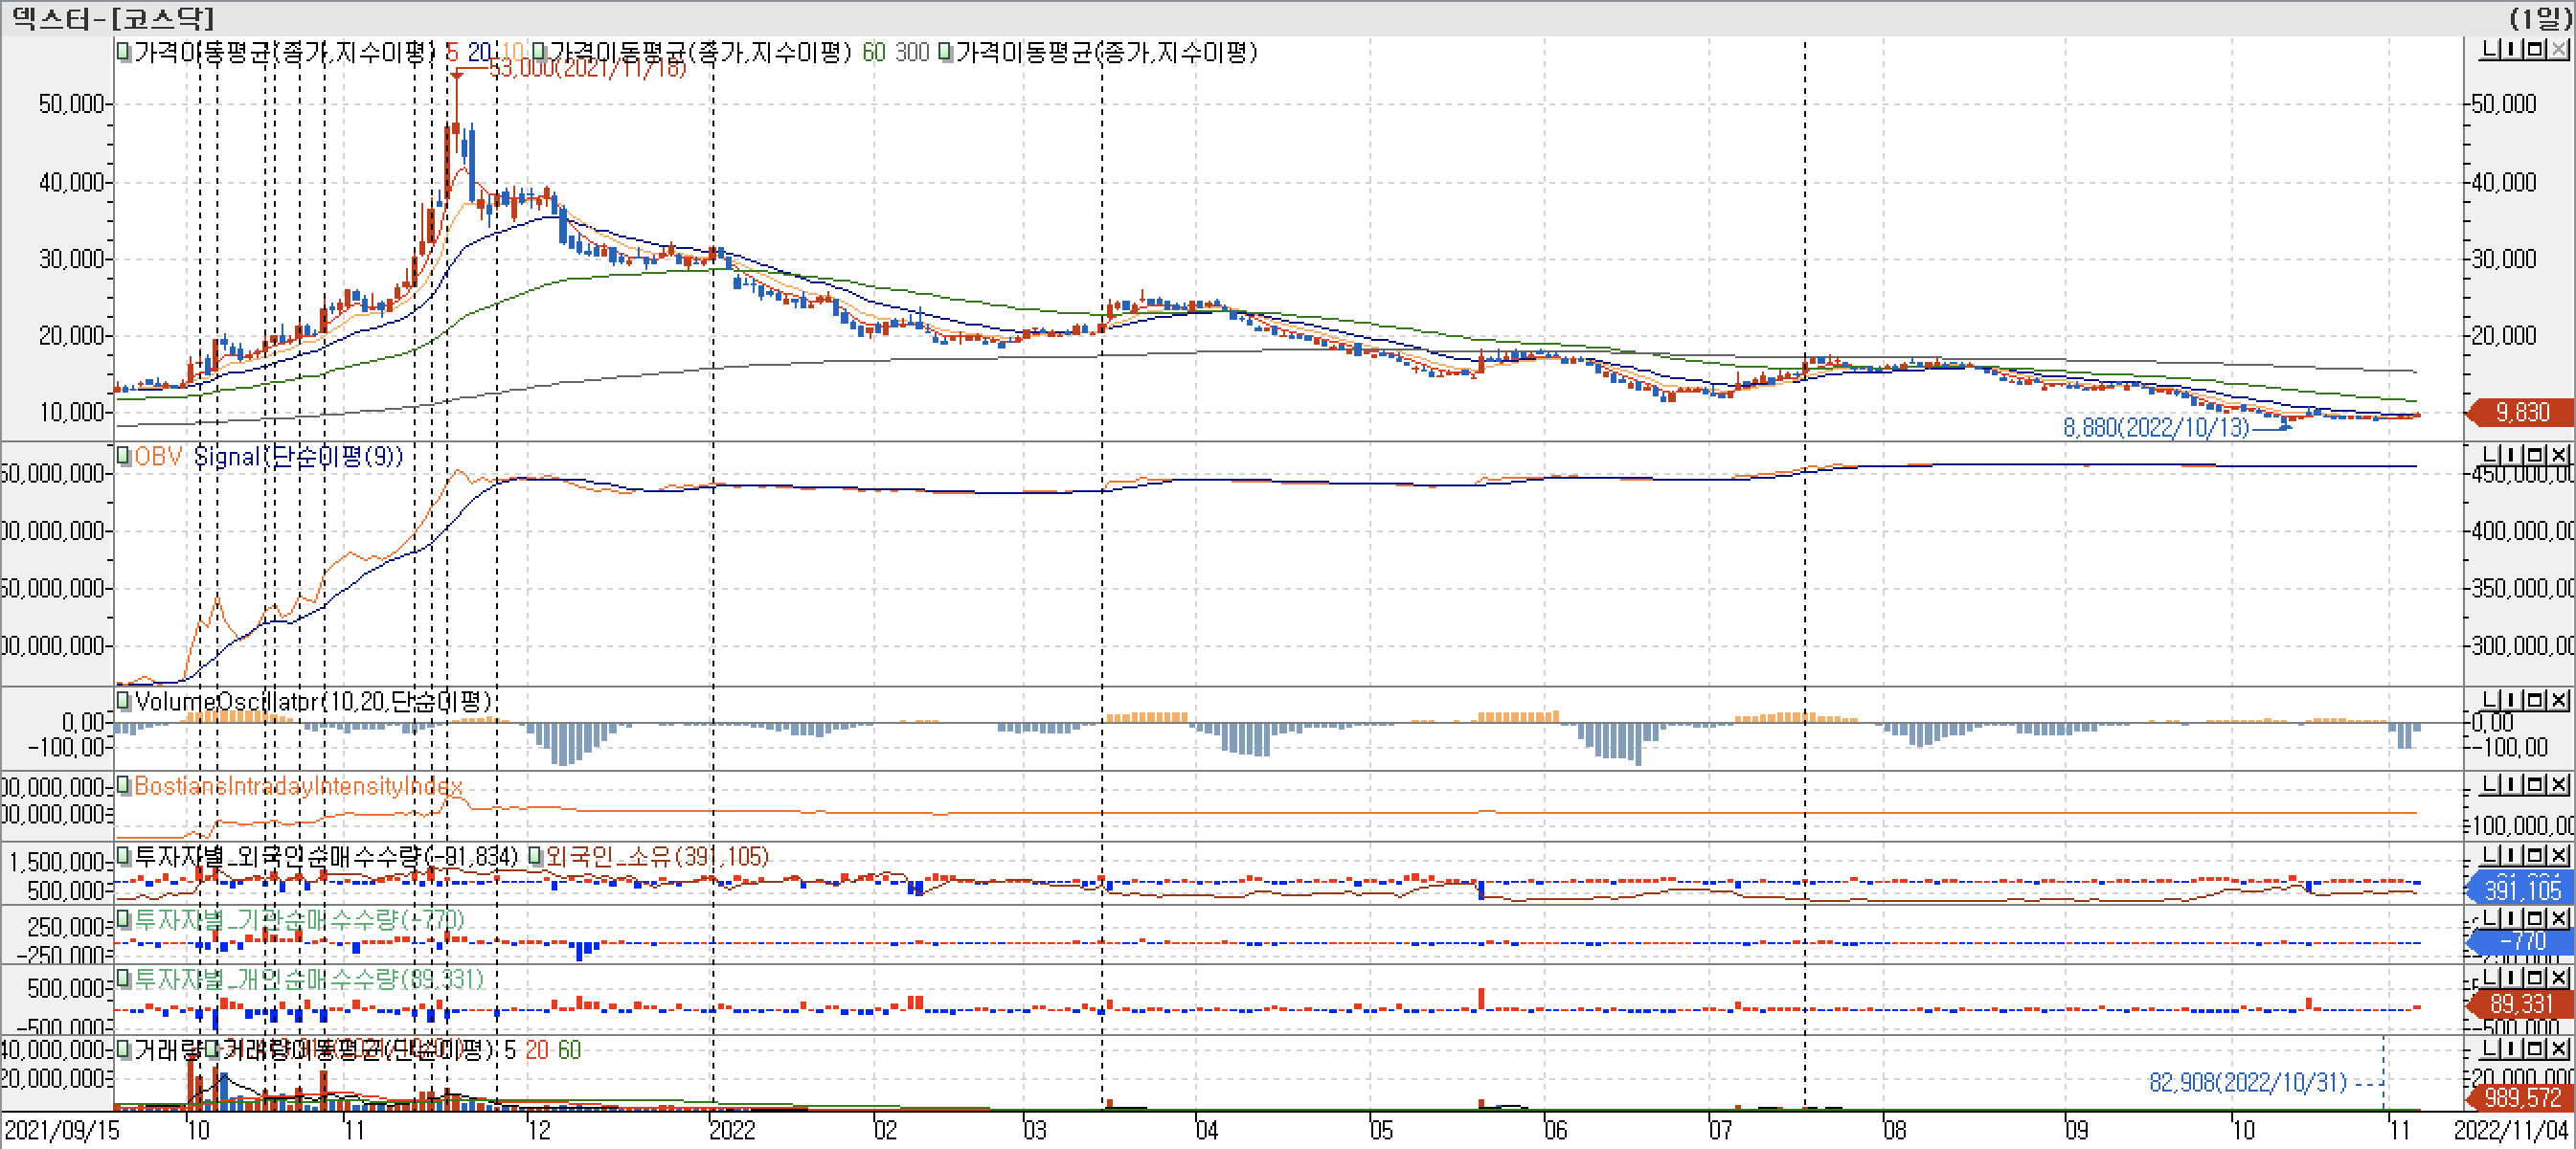Toggle the OBV indicator legend box
2576x1149 pixels.
point(124,456)
